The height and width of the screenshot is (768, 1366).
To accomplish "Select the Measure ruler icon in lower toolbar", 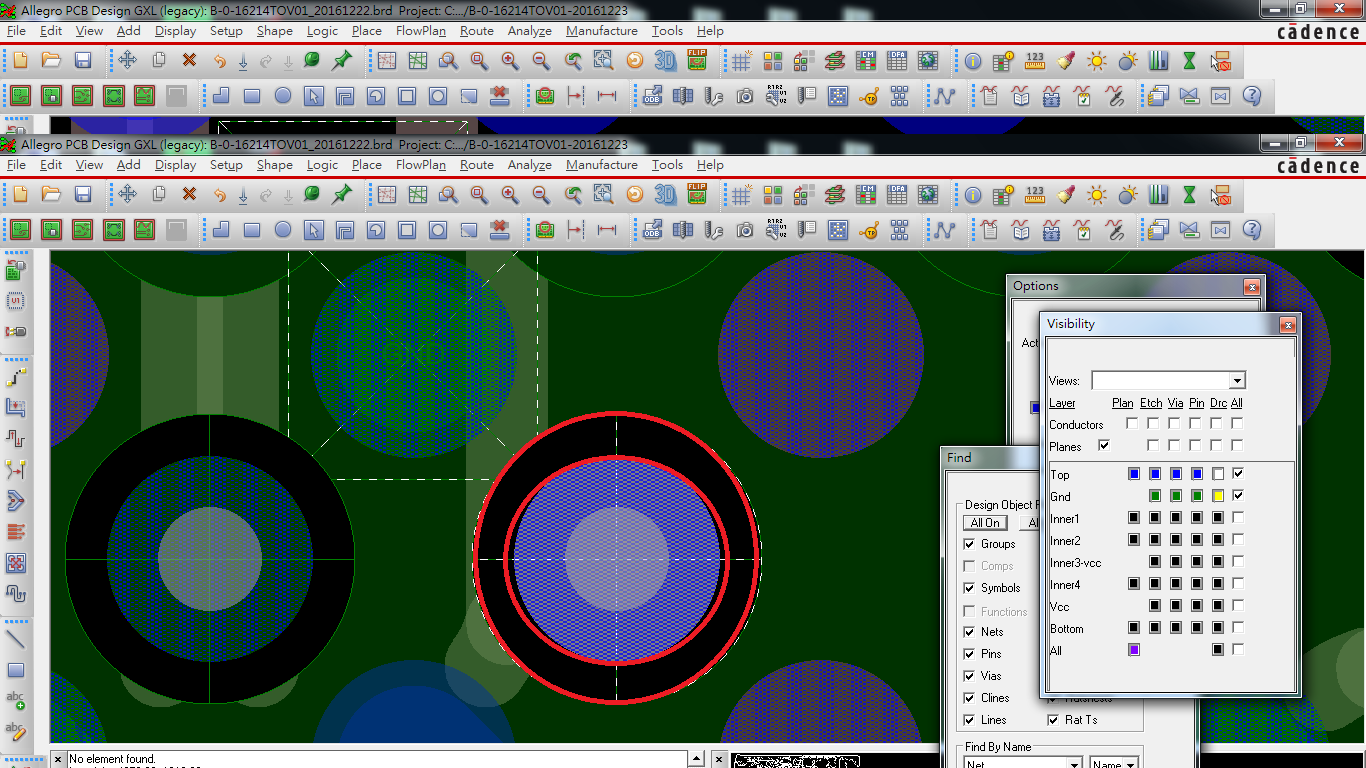I will tap(1035, 195).
